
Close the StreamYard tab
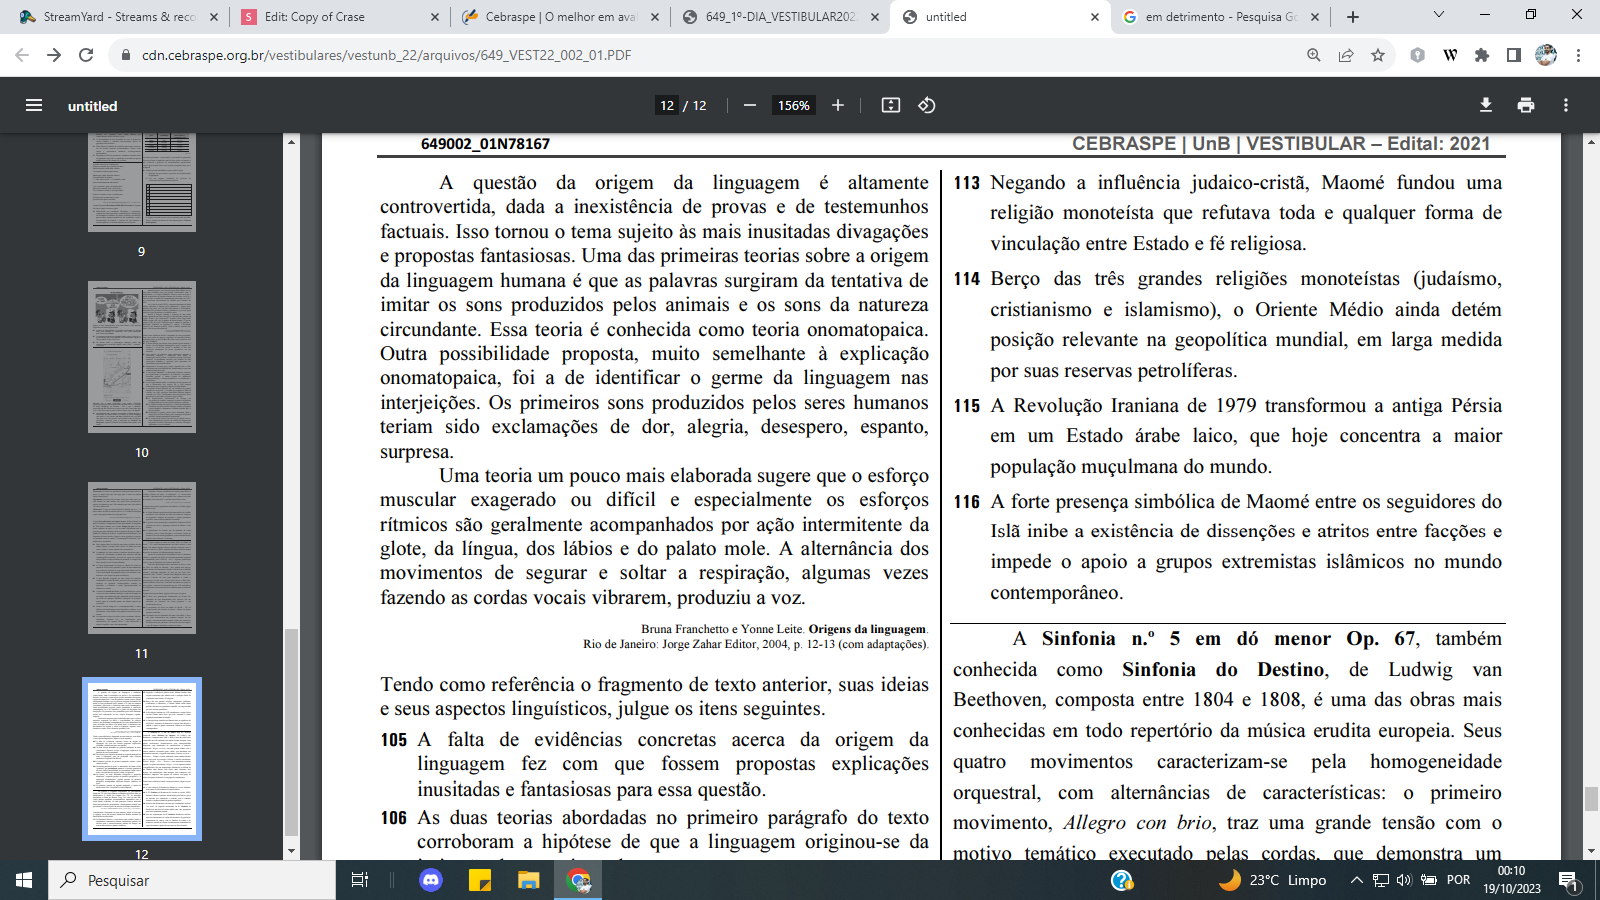[214, 17]
